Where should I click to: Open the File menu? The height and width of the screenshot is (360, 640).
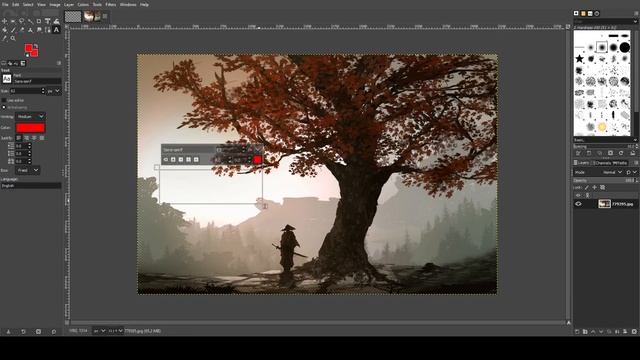pyautogui.click(x=5, y=4)
